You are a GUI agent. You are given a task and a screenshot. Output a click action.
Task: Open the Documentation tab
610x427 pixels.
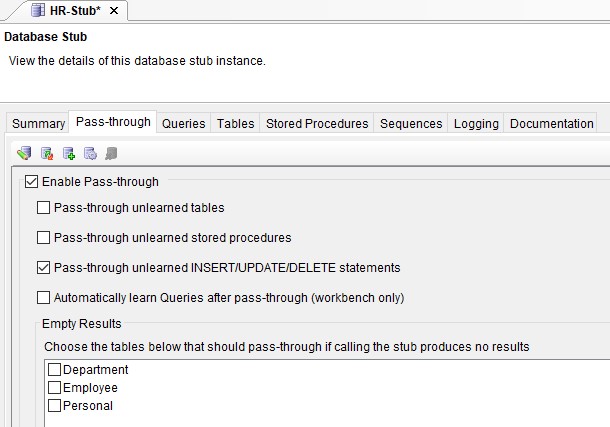(551, 124)
